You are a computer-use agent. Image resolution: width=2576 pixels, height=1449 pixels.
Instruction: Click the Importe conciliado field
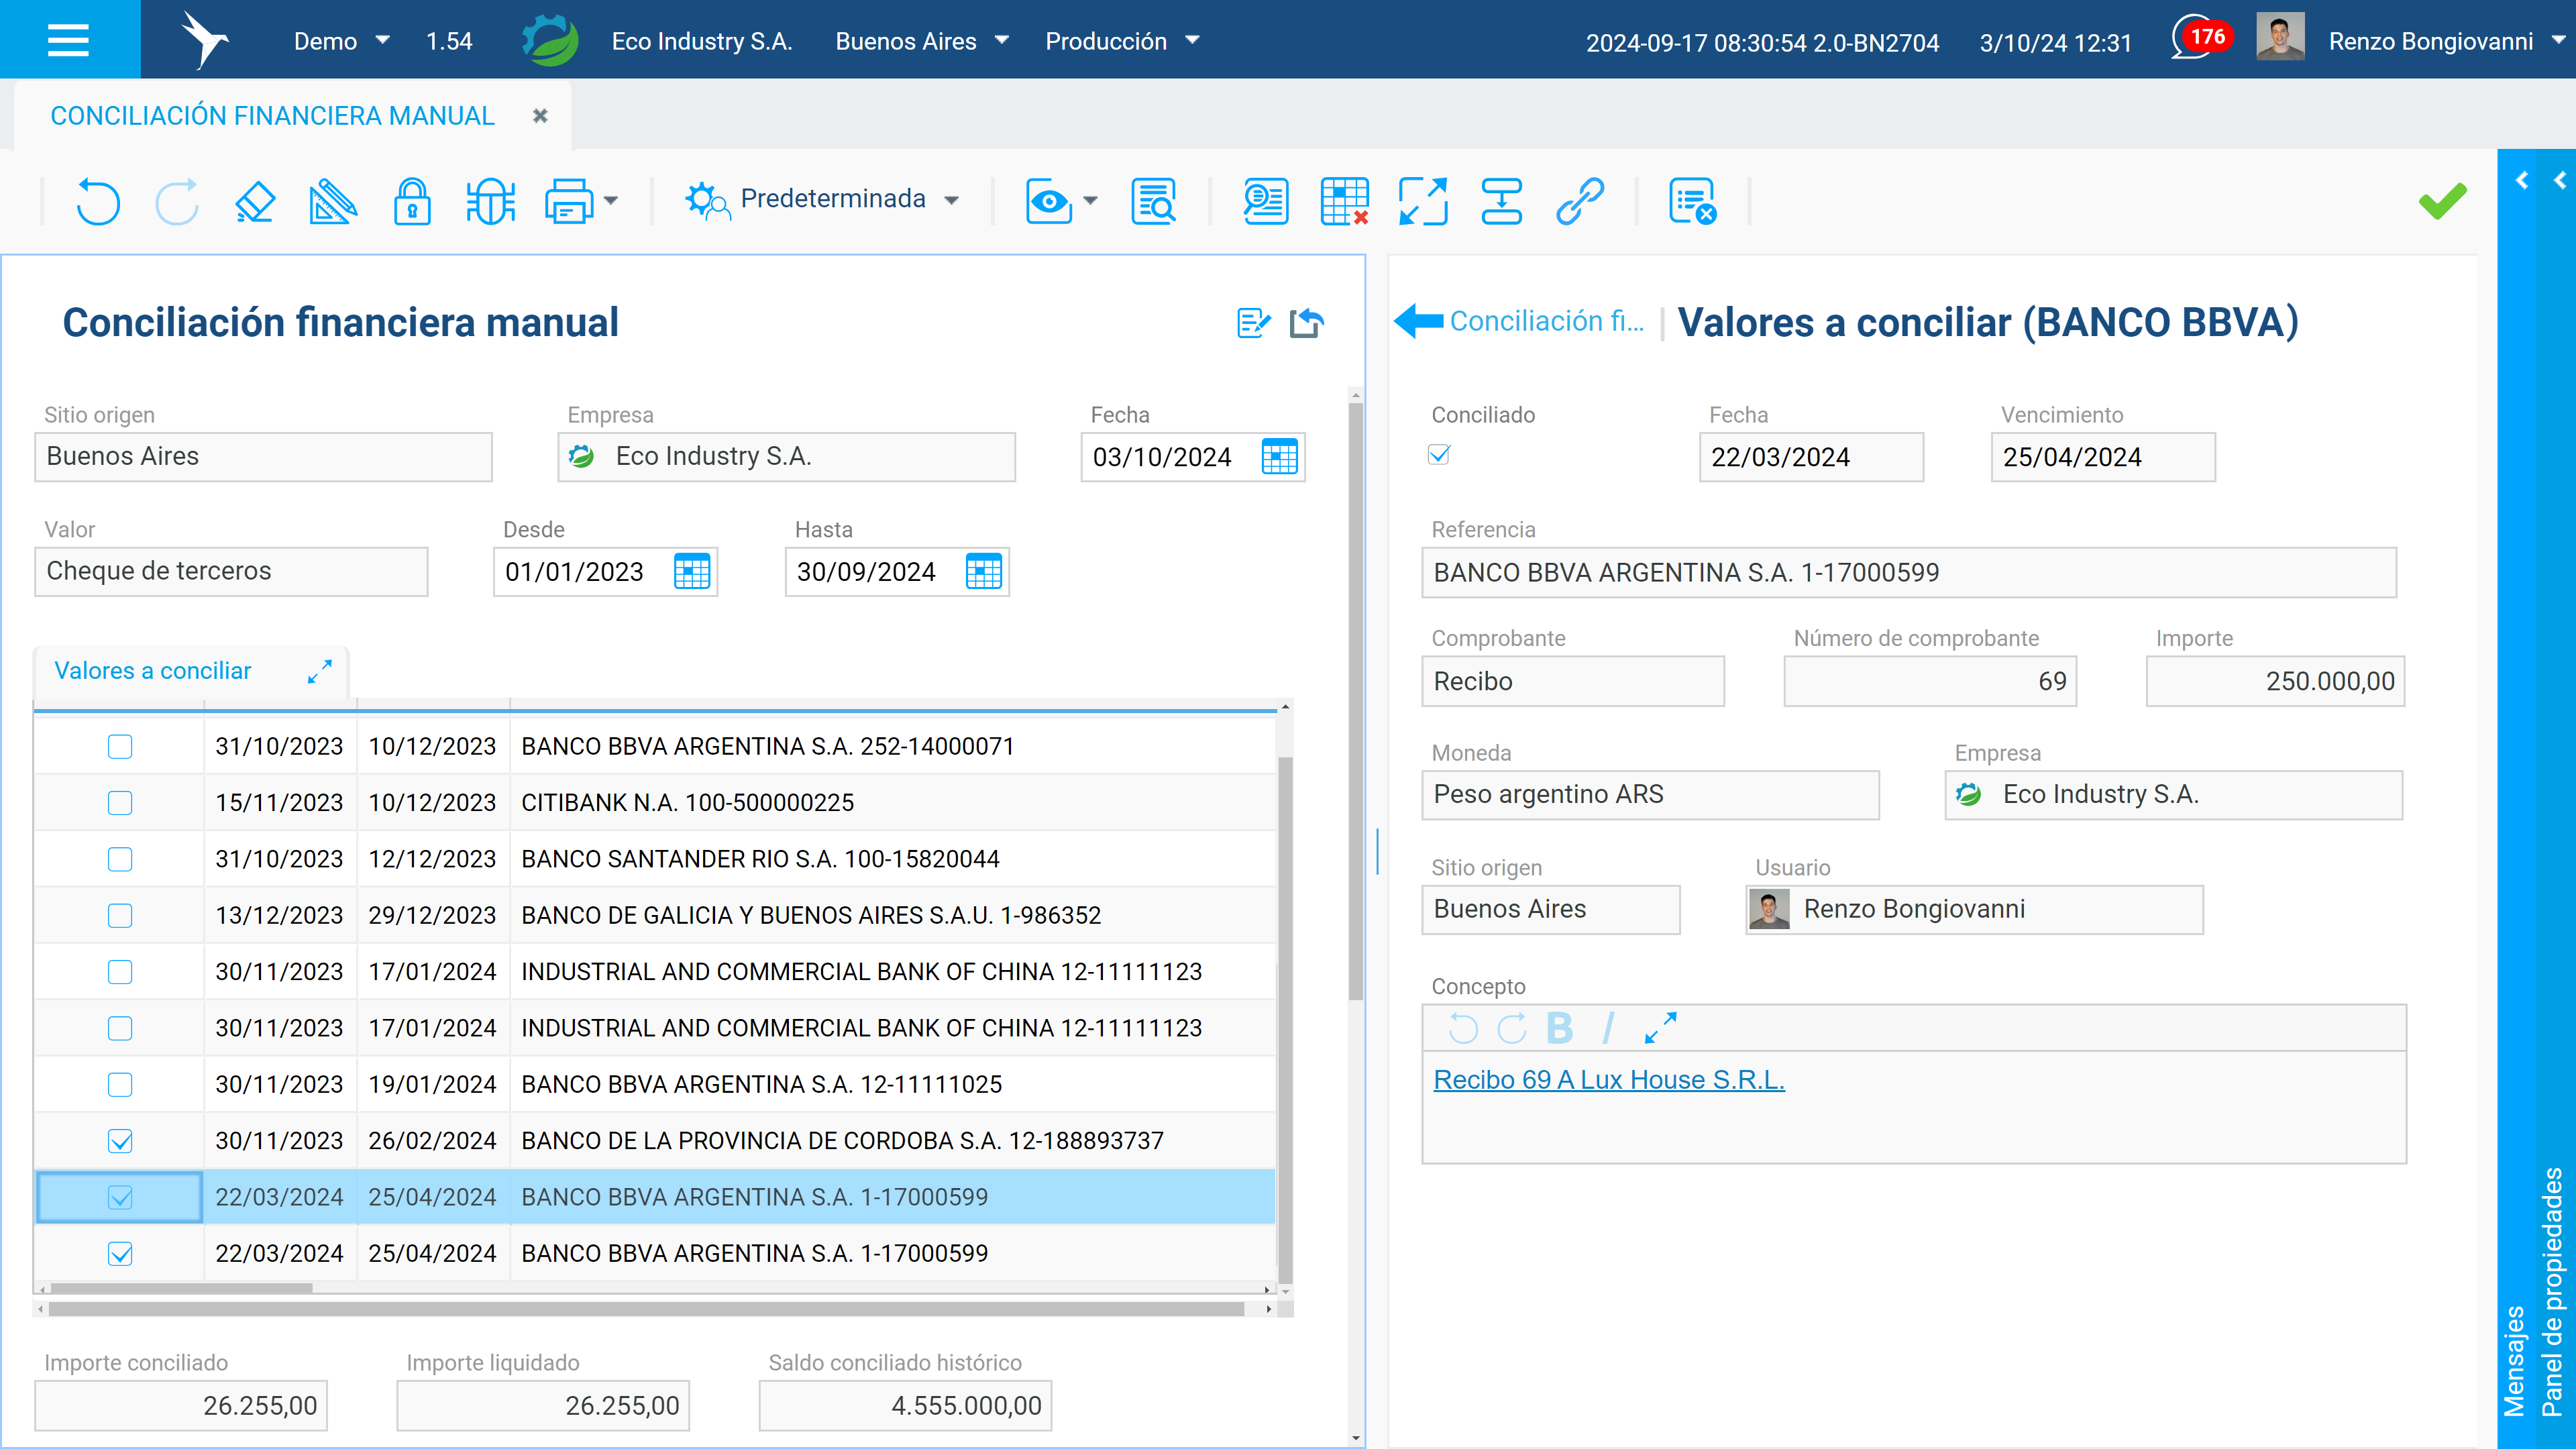[181, 1405]
